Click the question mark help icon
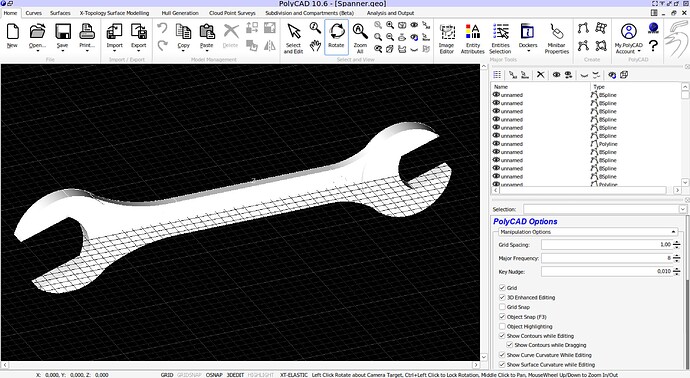This screenshot has width=690, height=378. 653,45
